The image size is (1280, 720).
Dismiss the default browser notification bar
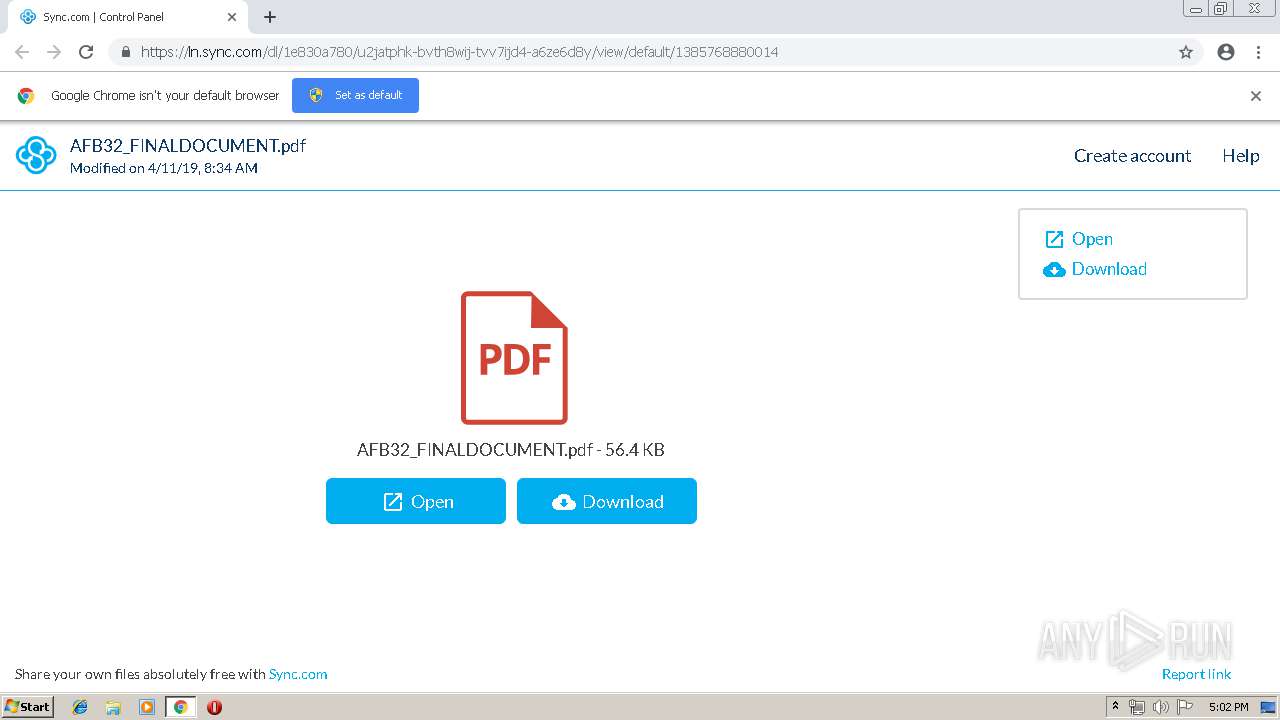(1256, 96)
